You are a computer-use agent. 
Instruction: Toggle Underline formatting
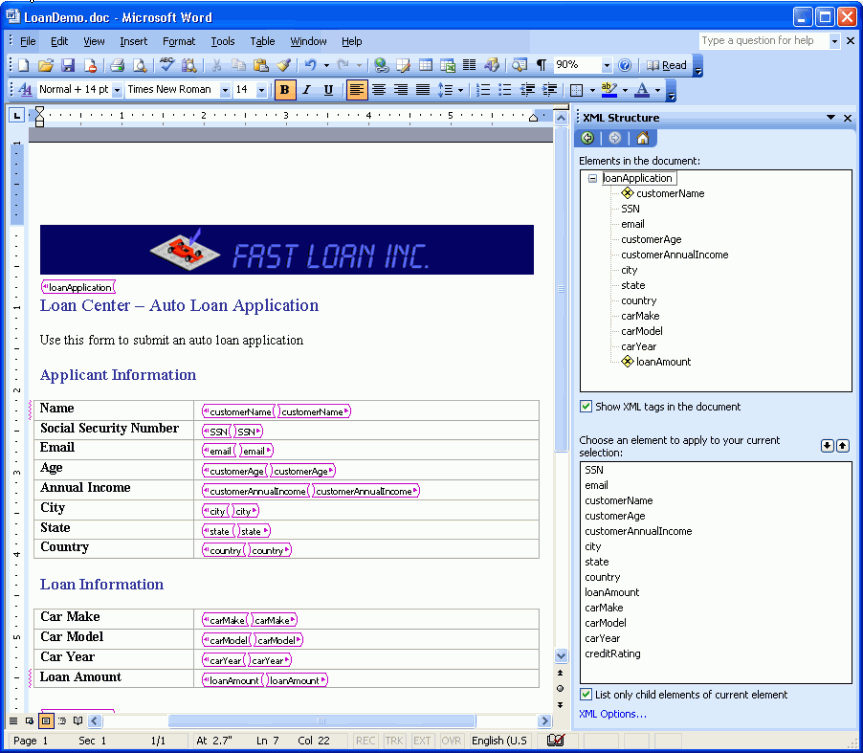(329, 90)
